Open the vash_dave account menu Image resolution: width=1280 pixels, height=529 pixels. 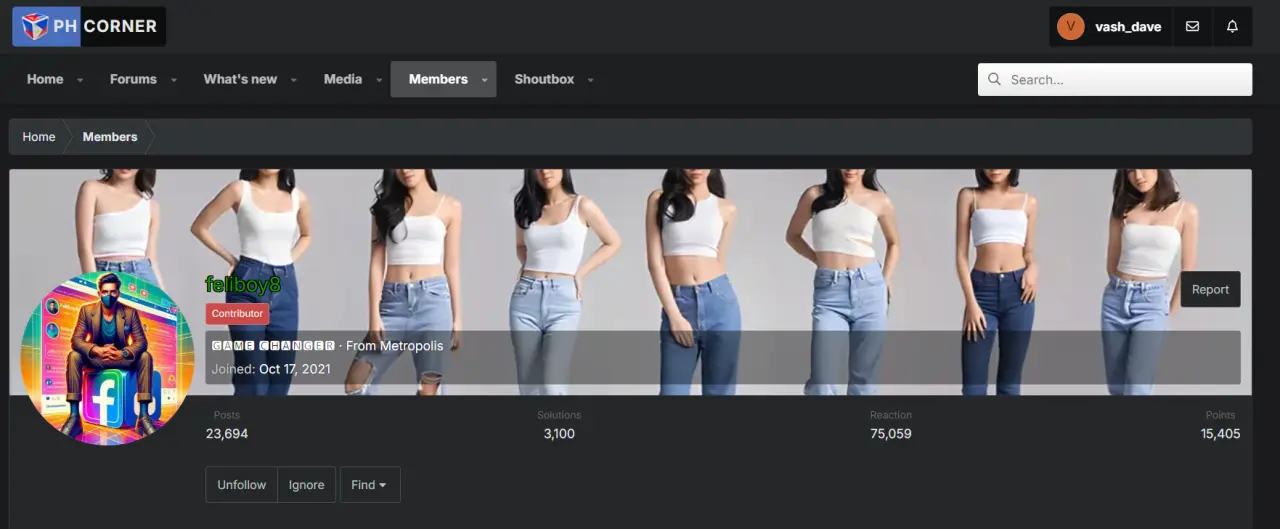tap(1111, 27)
